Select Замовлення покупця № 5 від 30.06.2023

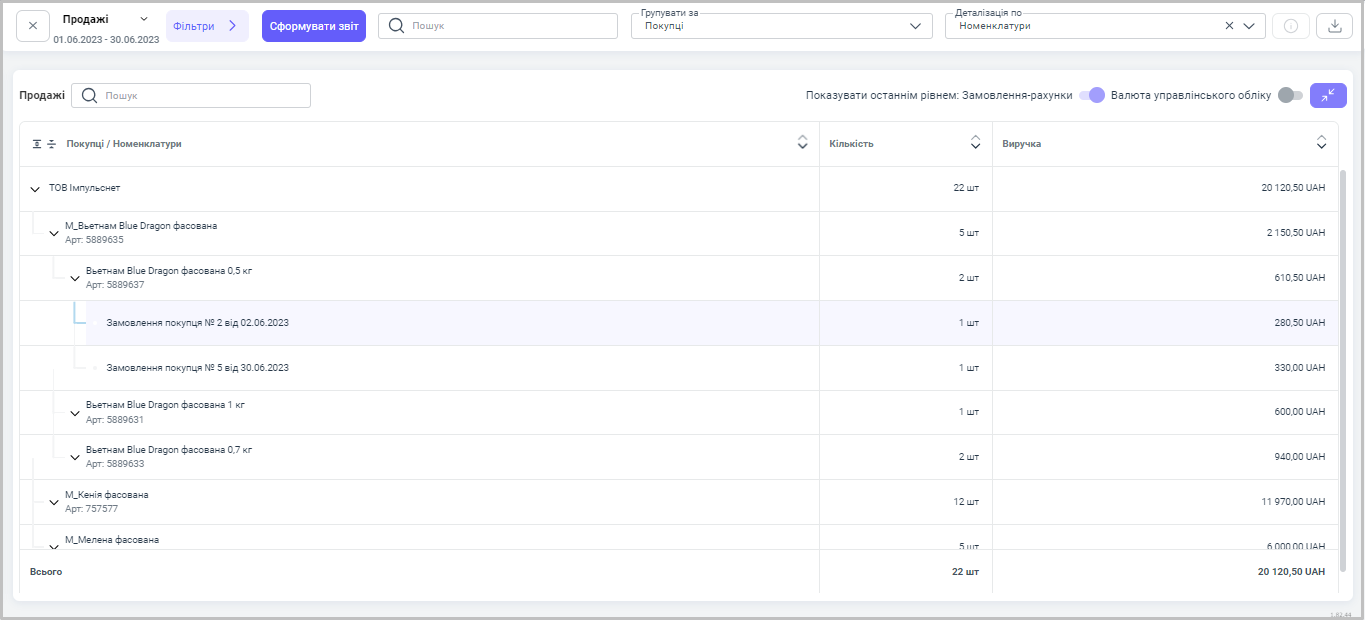[x=197, y=368]
